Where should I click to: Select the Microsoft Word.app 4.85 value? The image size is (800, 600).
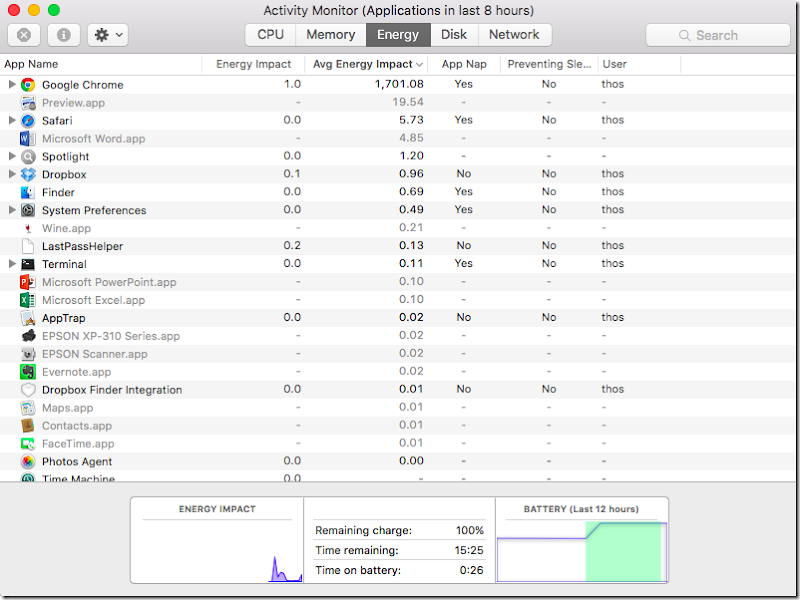pyautogui.click(x=411, y=138)
